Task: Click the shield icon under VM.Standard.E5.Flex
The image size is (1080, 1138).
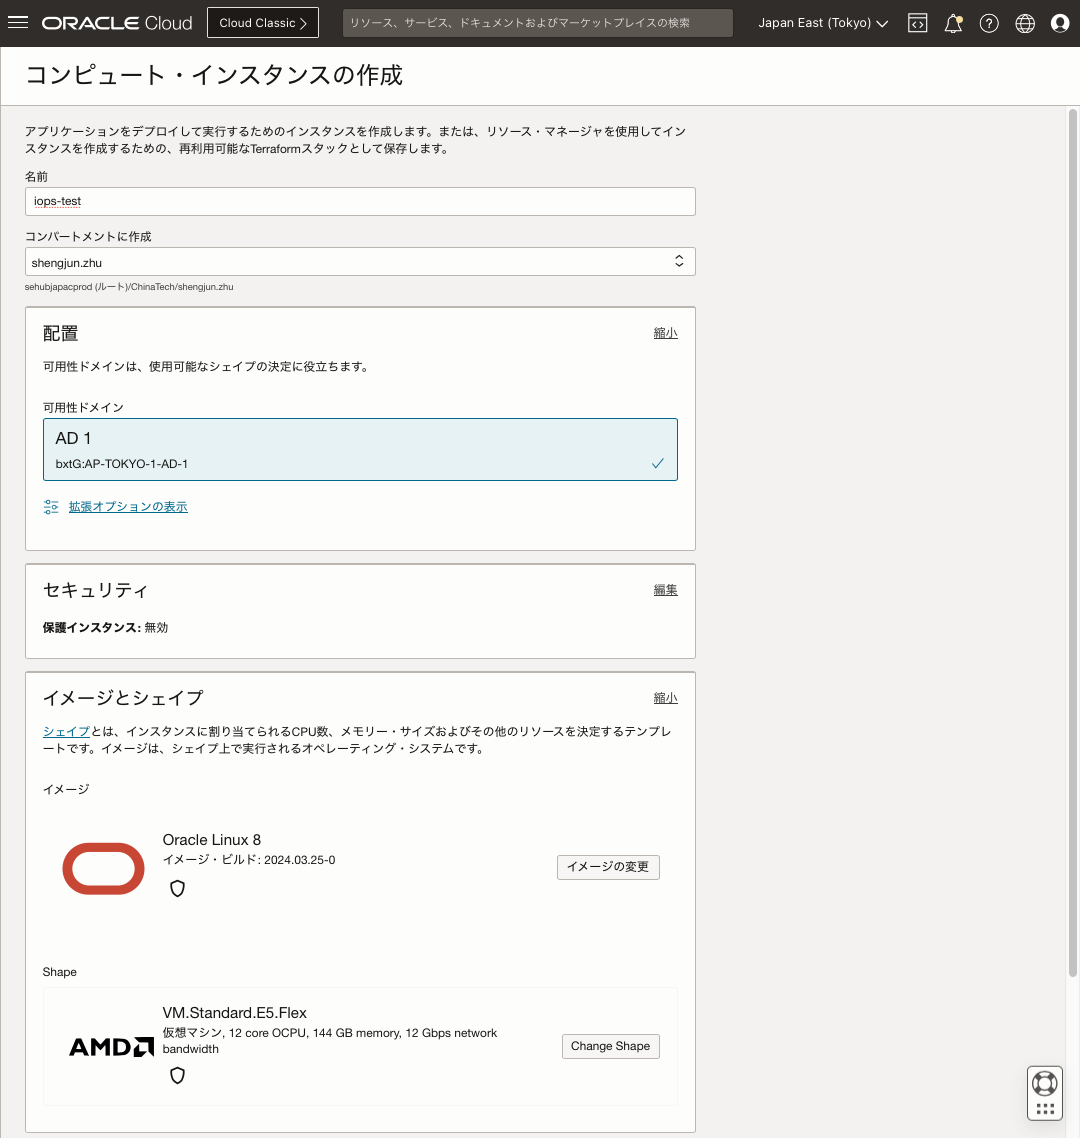Action: (x=177, y=1076)
